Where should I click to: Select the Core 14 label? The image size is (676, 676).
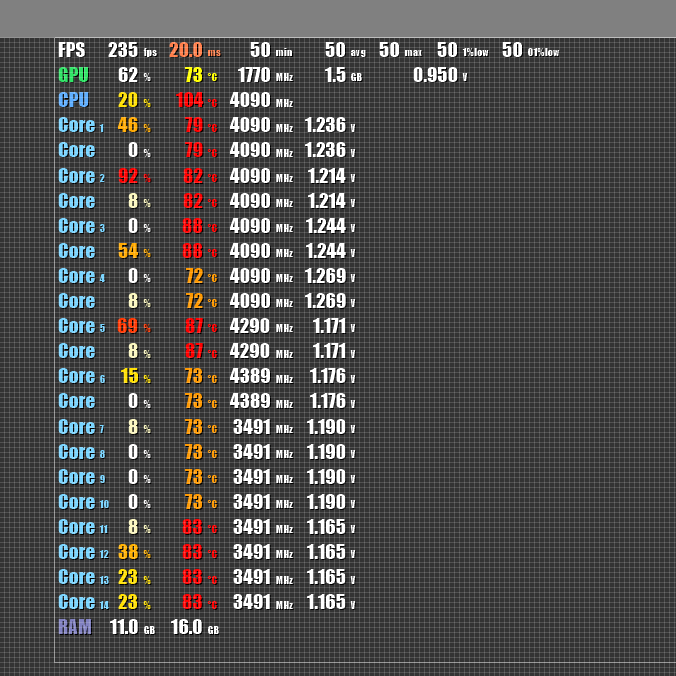pyautogui.click(x=80, y=602)
